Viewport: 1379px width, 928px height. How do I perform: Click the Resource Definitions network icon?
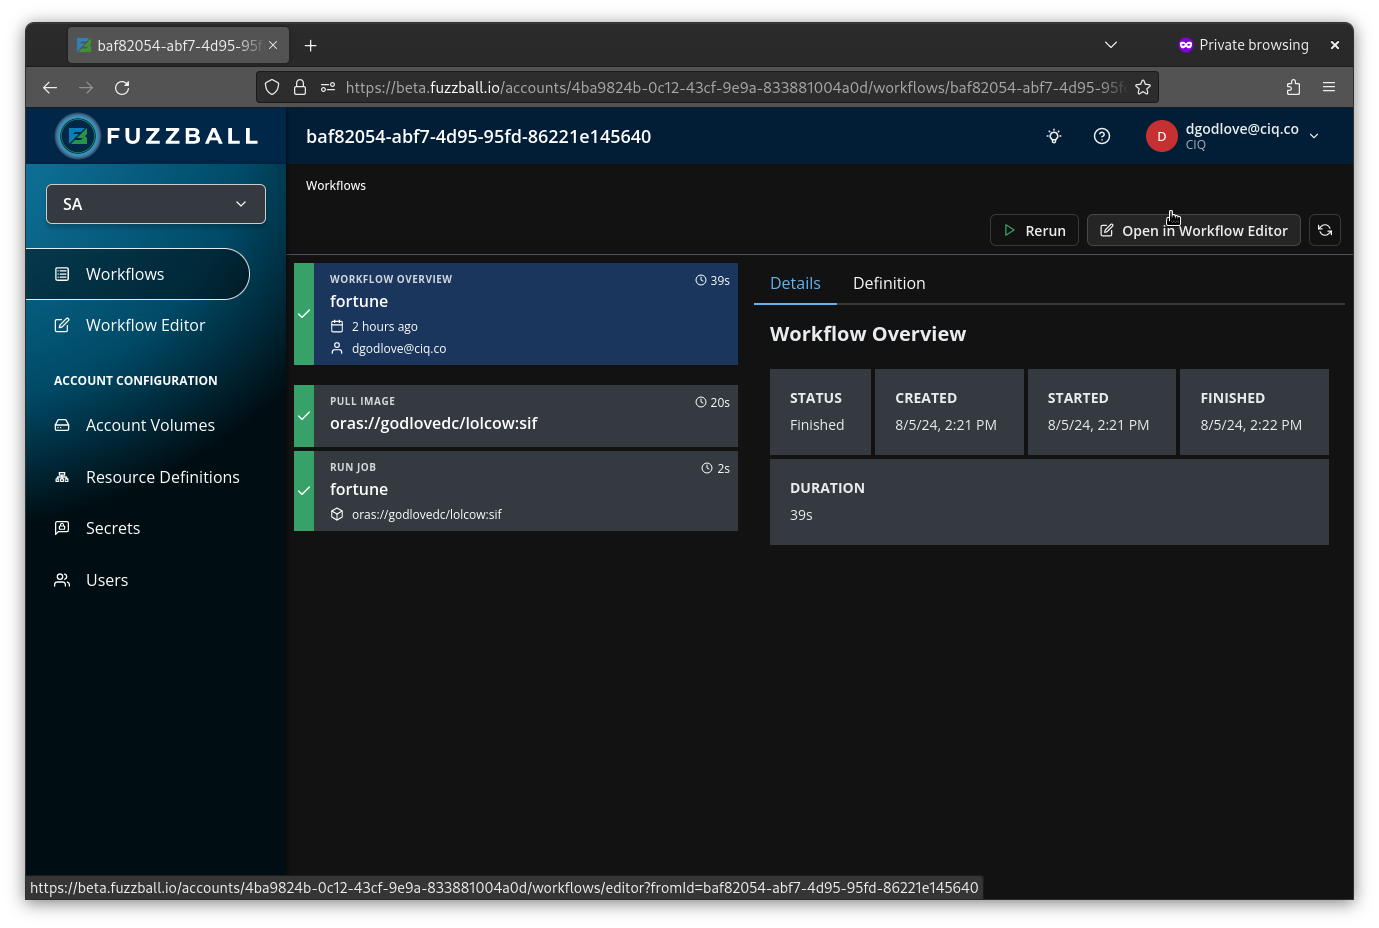tap(62, 477)
